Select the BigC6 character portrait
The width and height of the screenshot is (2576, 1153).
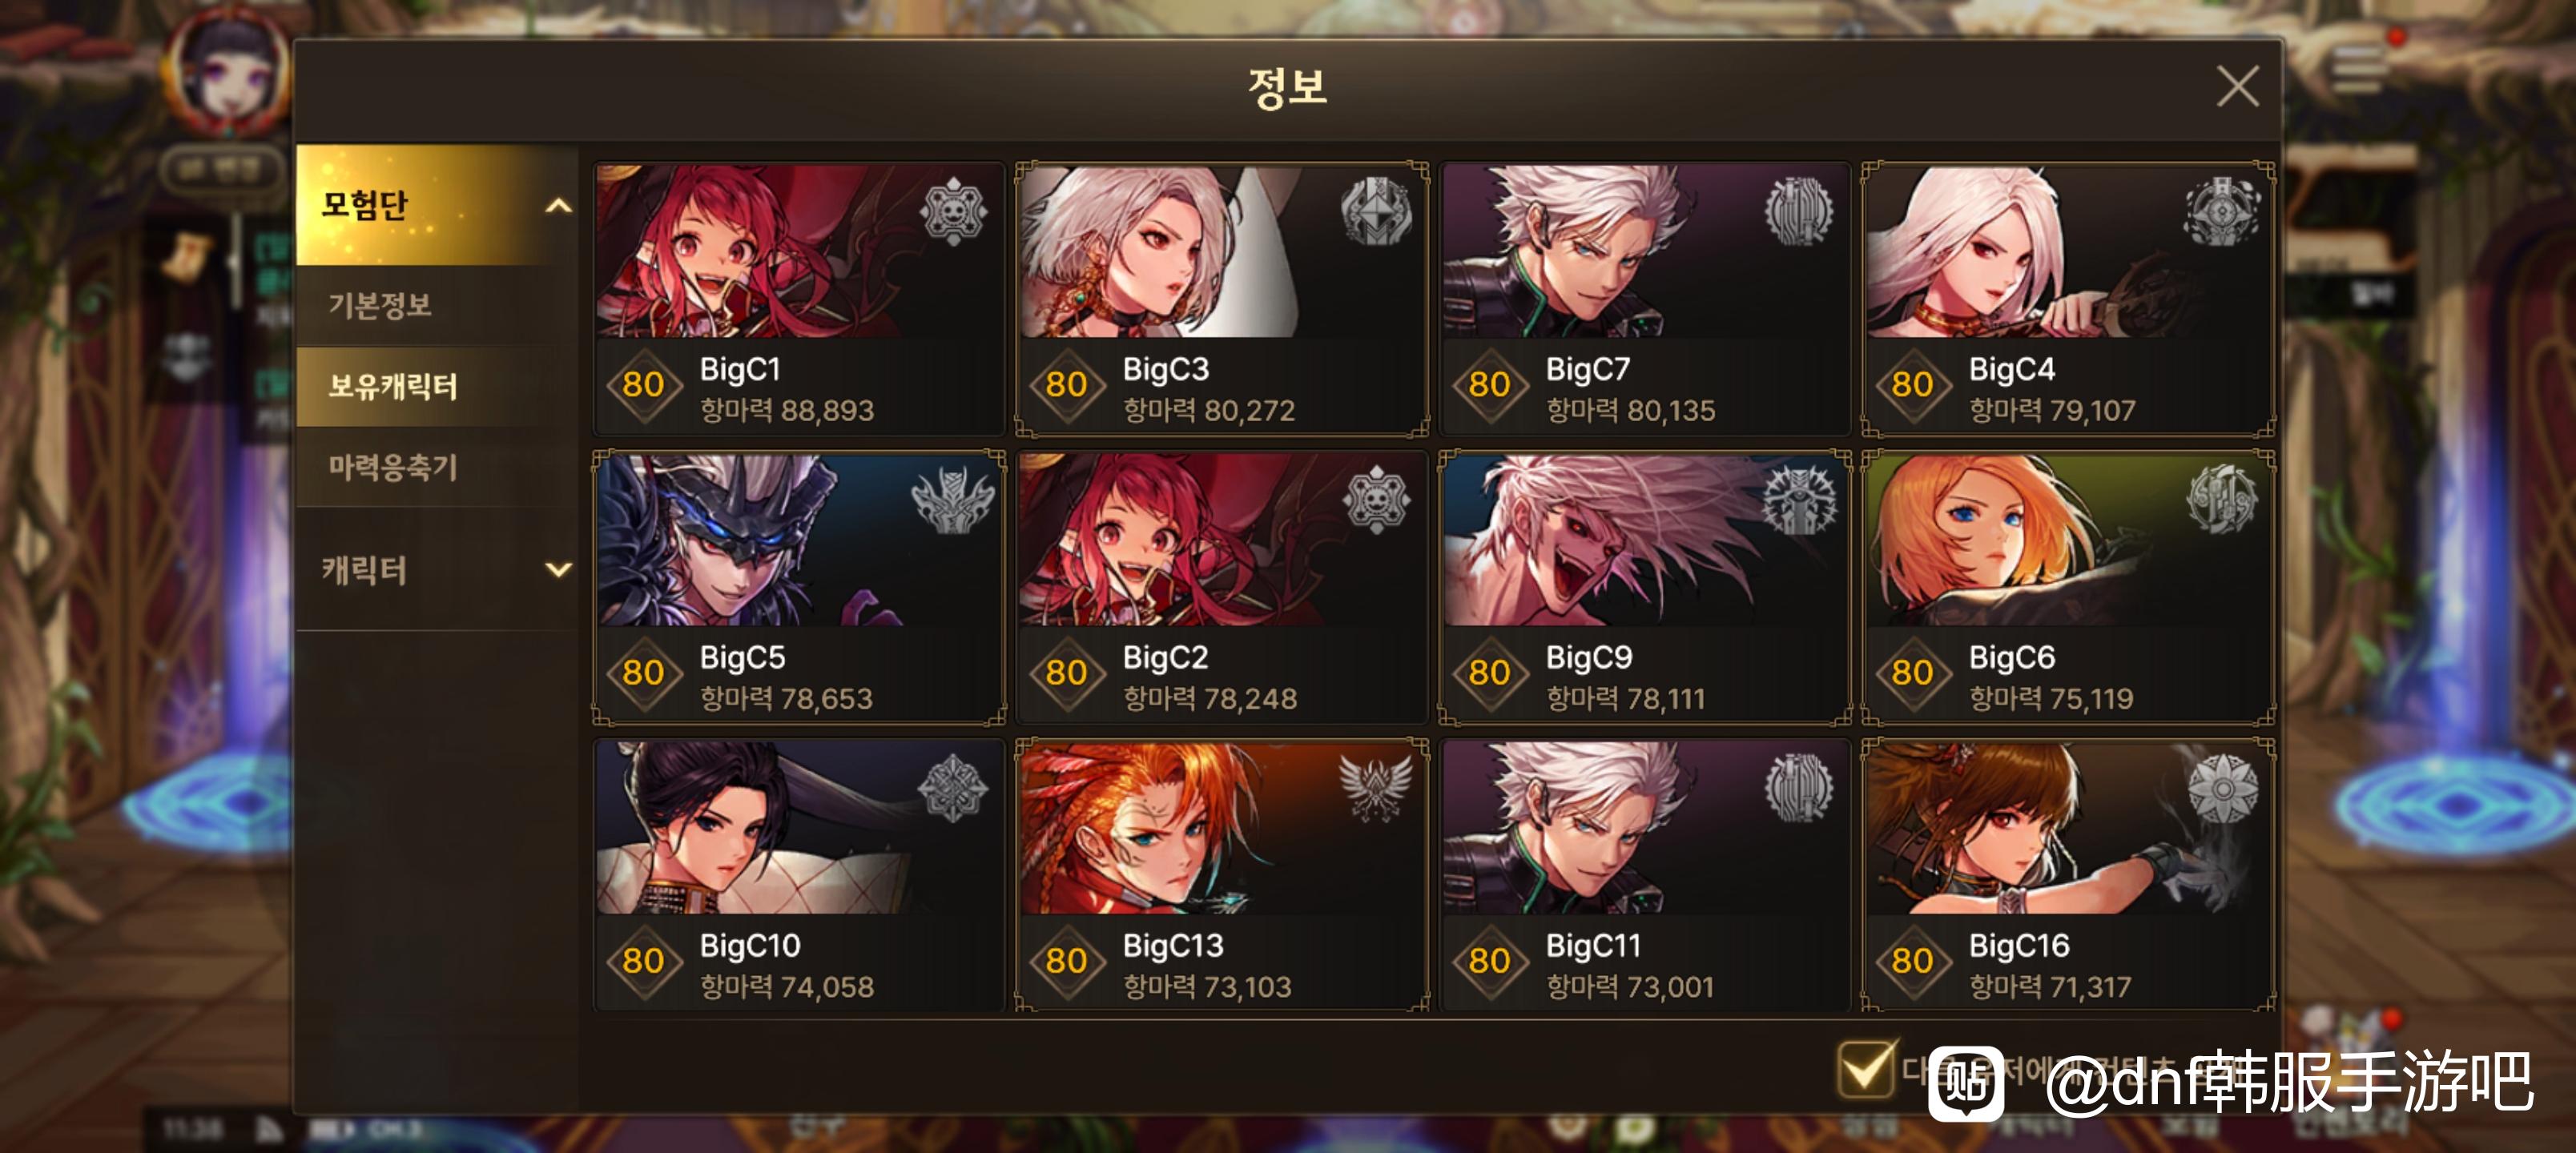point(2067,540)
